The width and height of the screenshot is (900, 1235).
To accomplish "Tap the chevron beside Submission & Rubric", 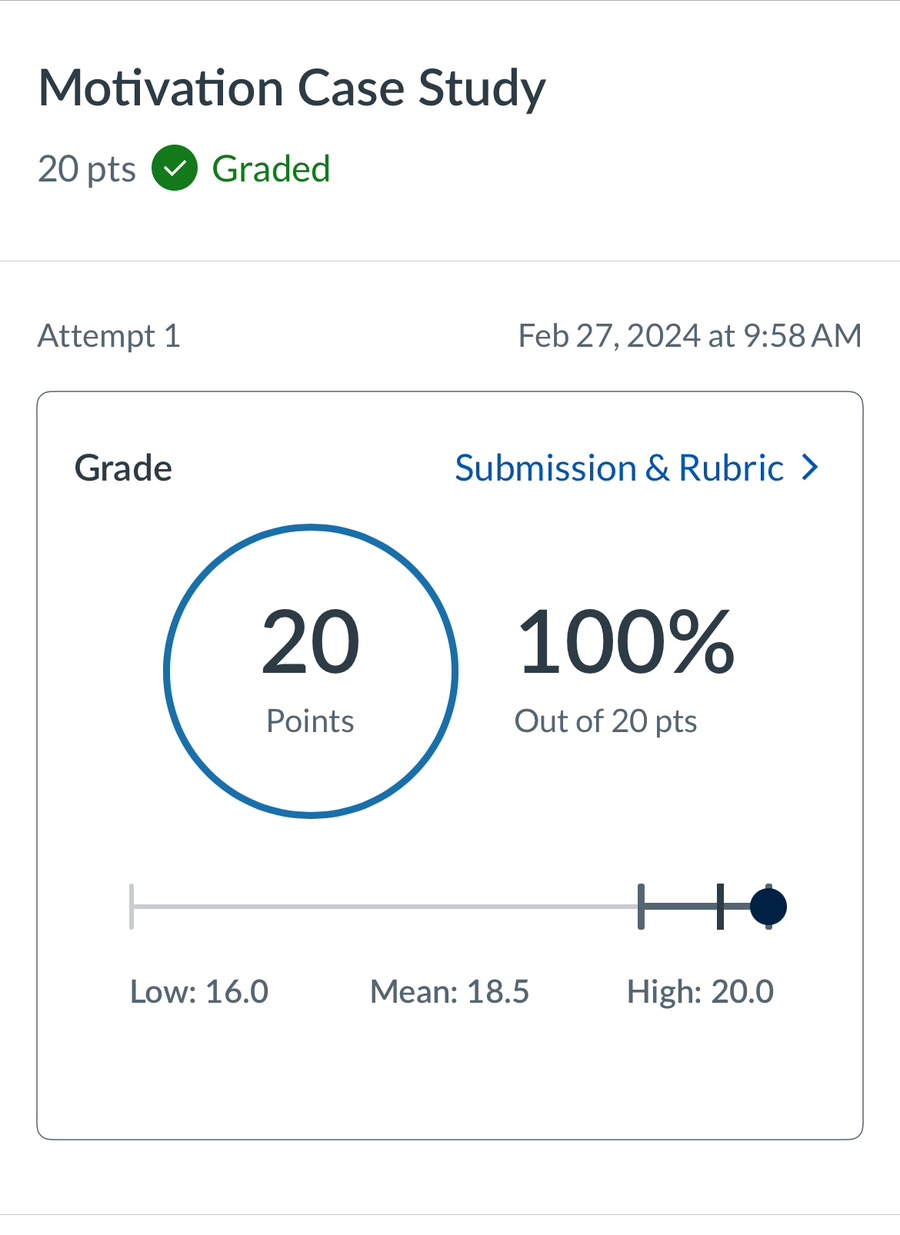I will 810,468.
